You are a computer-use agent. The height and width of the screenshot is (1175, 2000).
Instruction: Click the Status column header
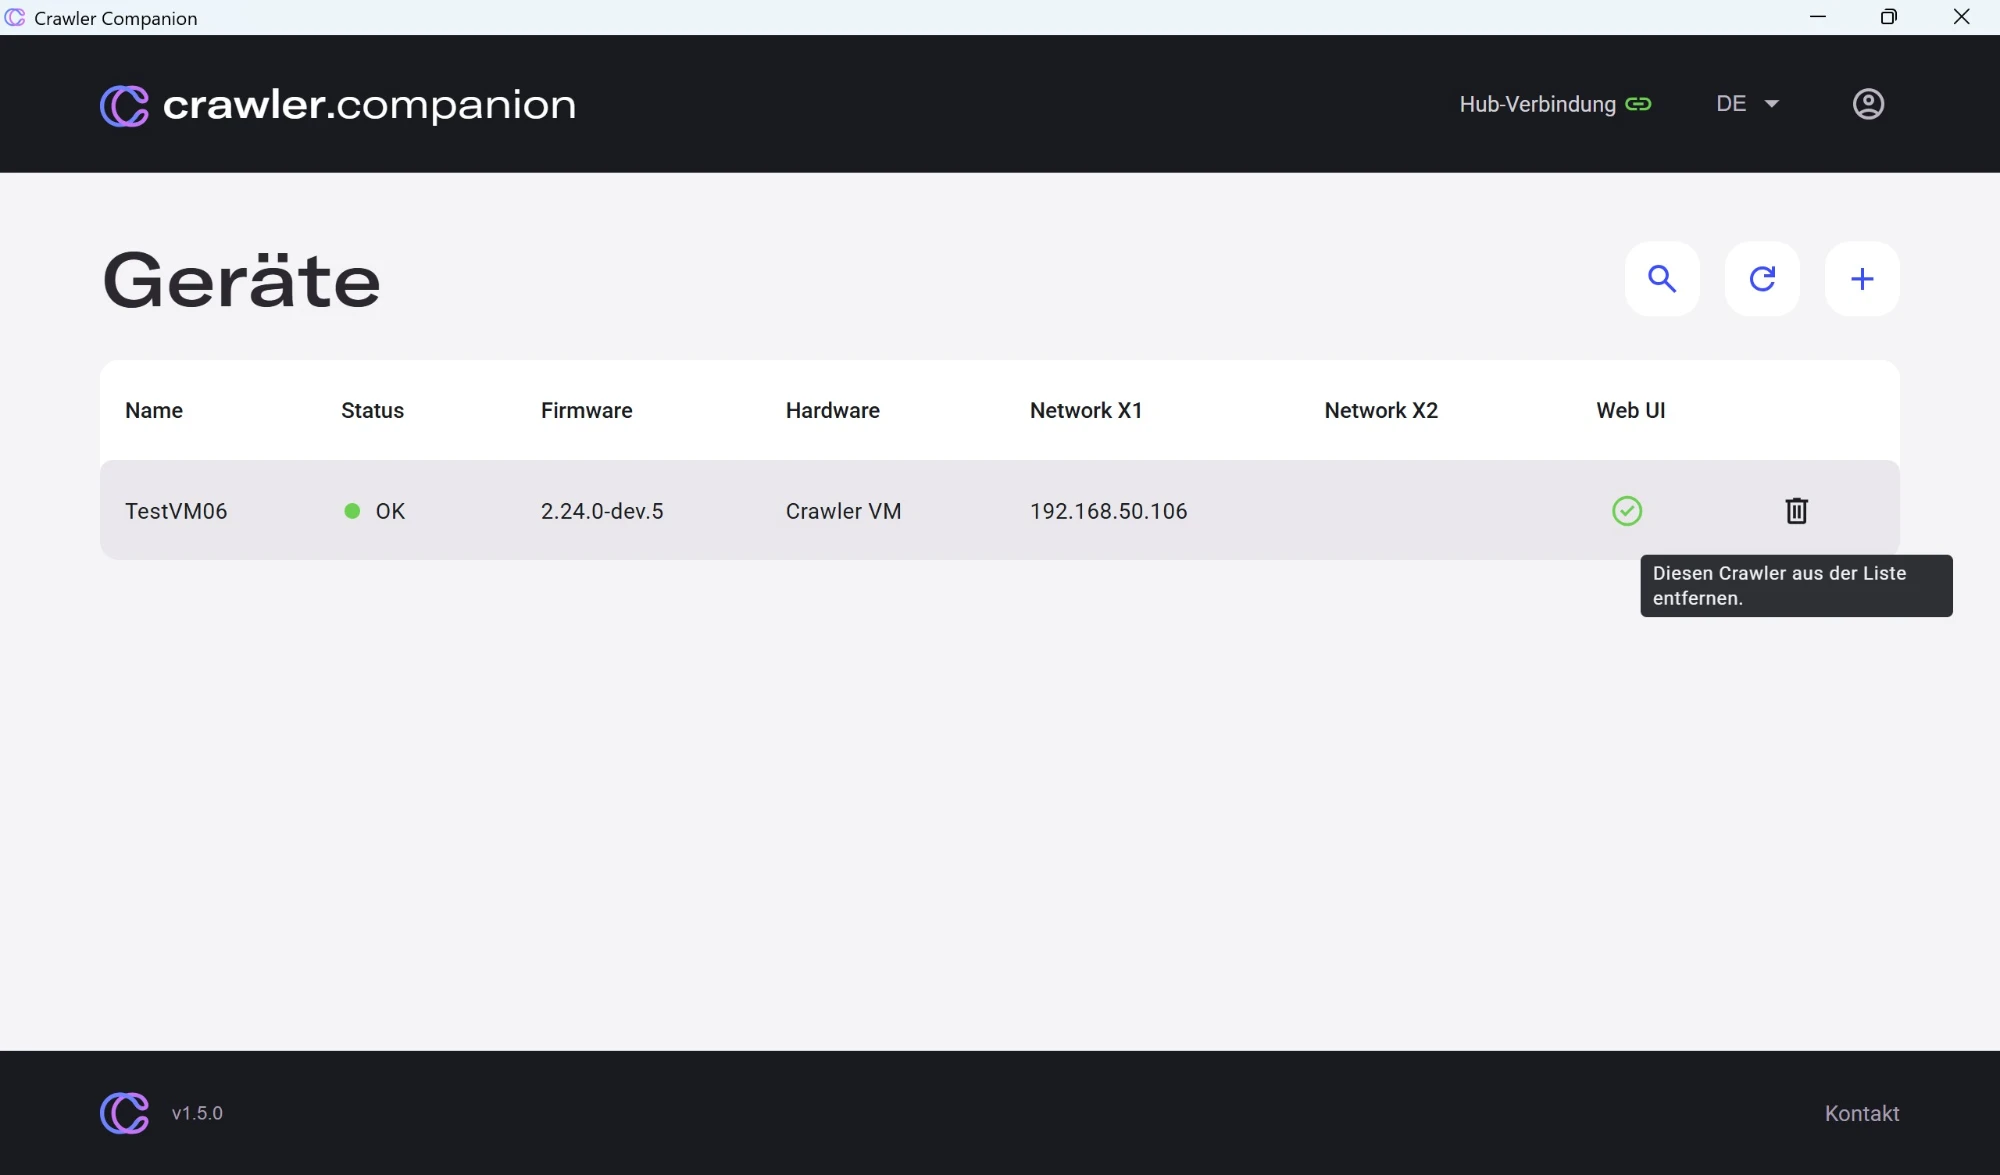click(x=372, y=410)
